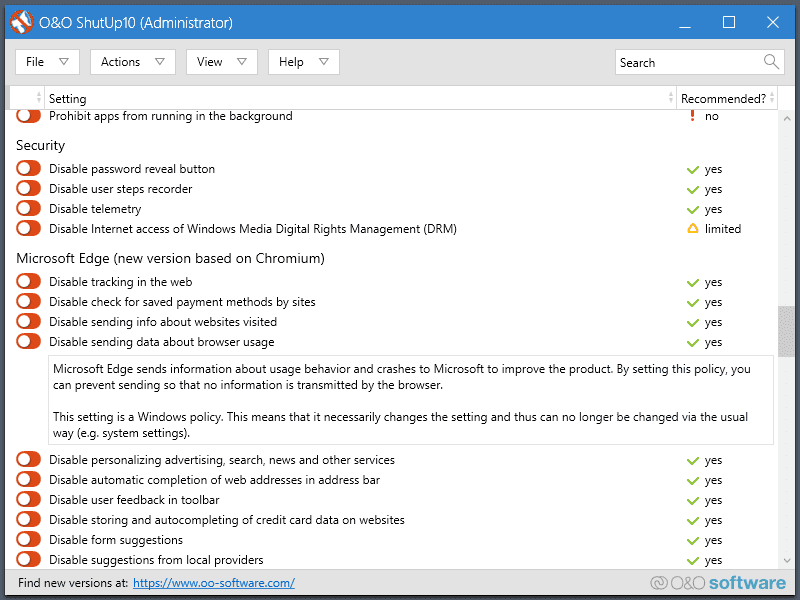Toggle Disable tracking in the web switch
Screen dimensions: 800x600
click(x=28, y=281)
